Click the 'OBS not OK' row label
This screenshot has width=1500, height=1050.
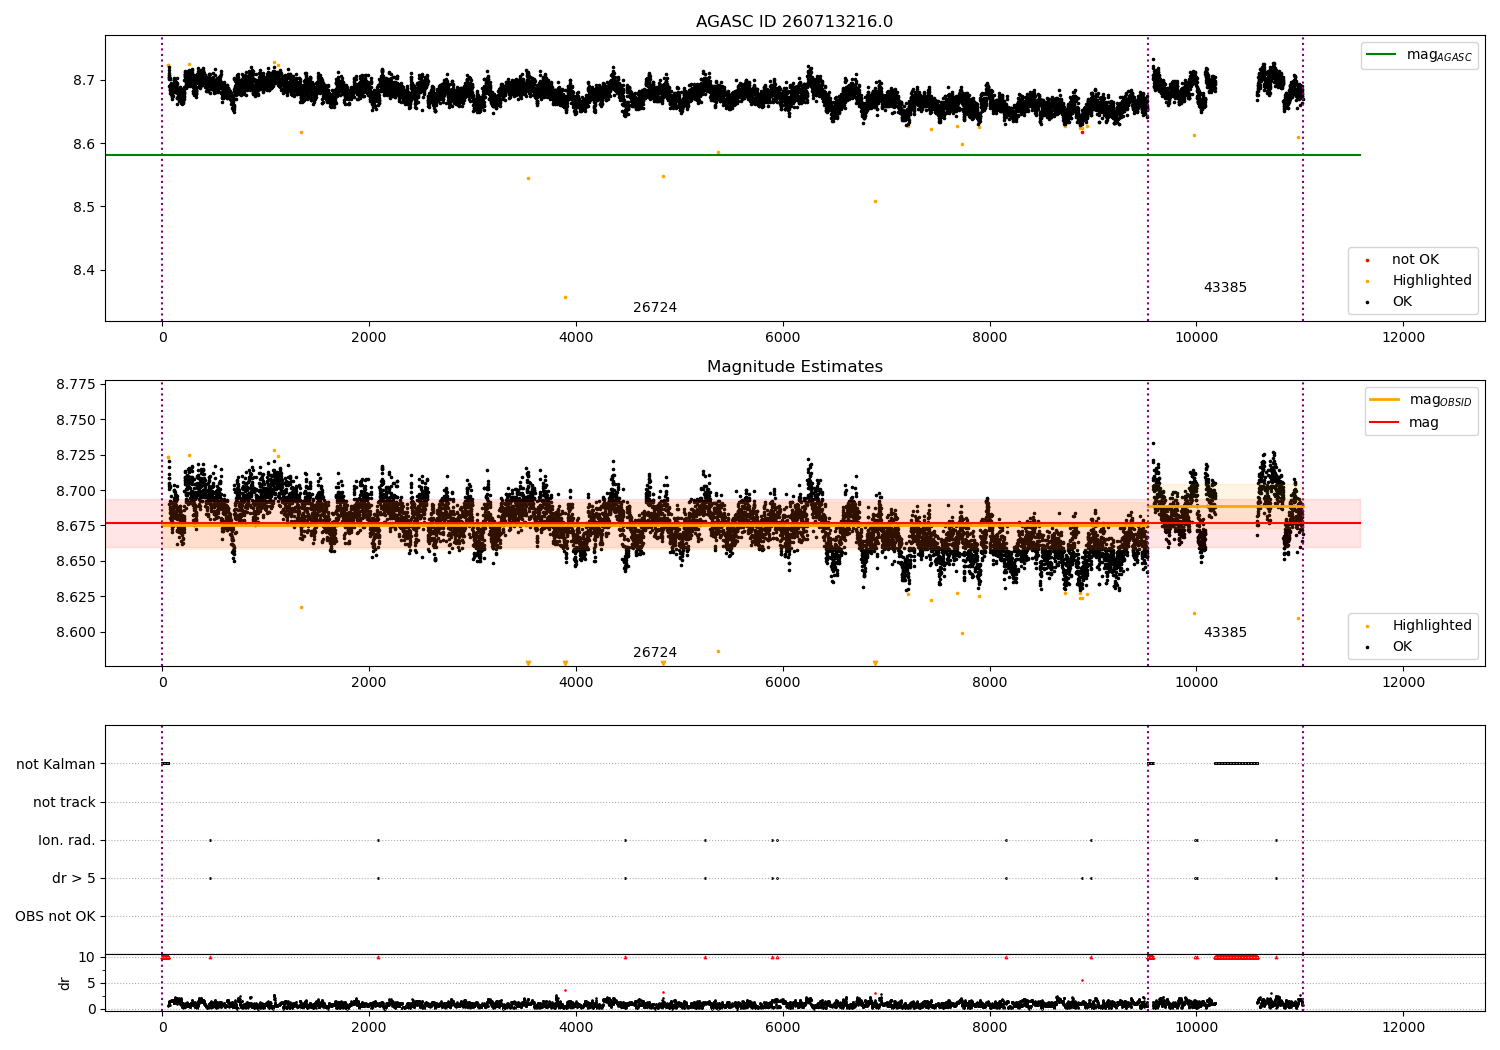point(56,917)
